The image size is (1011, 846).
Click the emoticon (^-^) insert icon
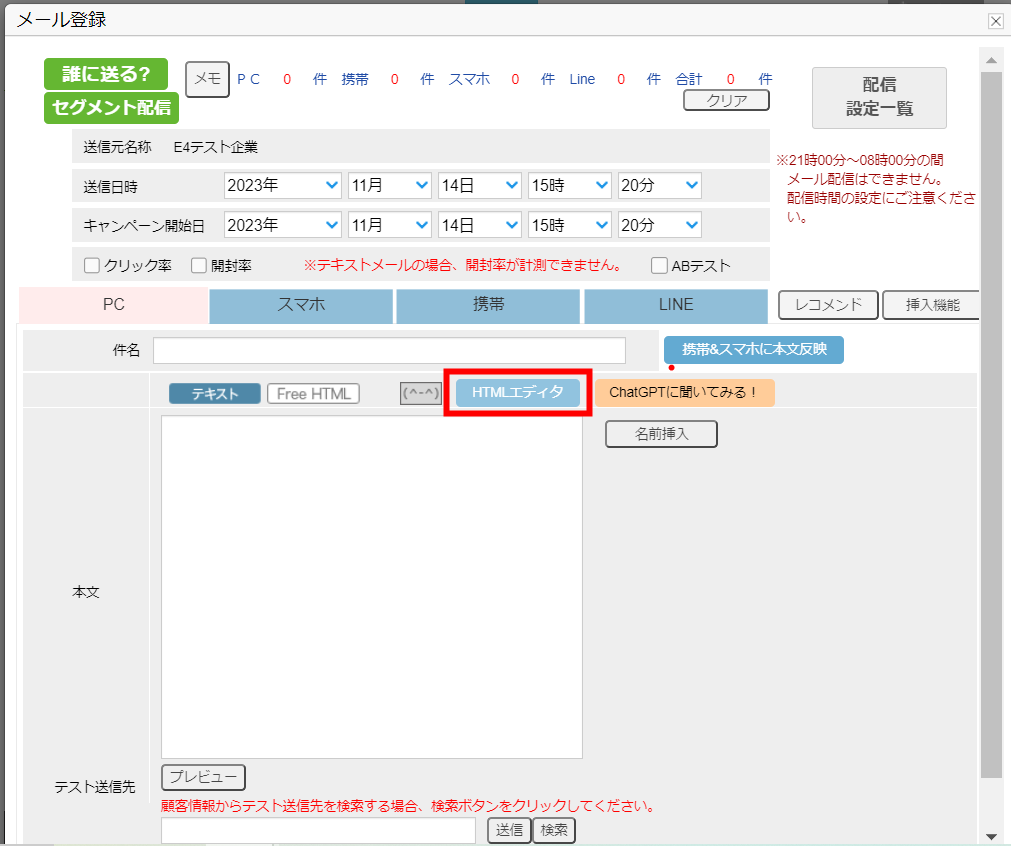coord(421,393)
